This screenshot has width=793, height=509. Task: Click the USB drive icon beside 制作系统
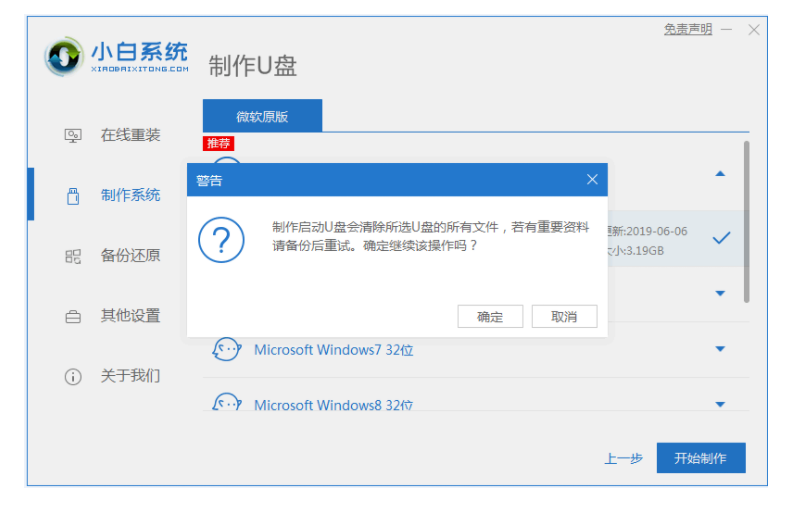[x=73, y=196]
